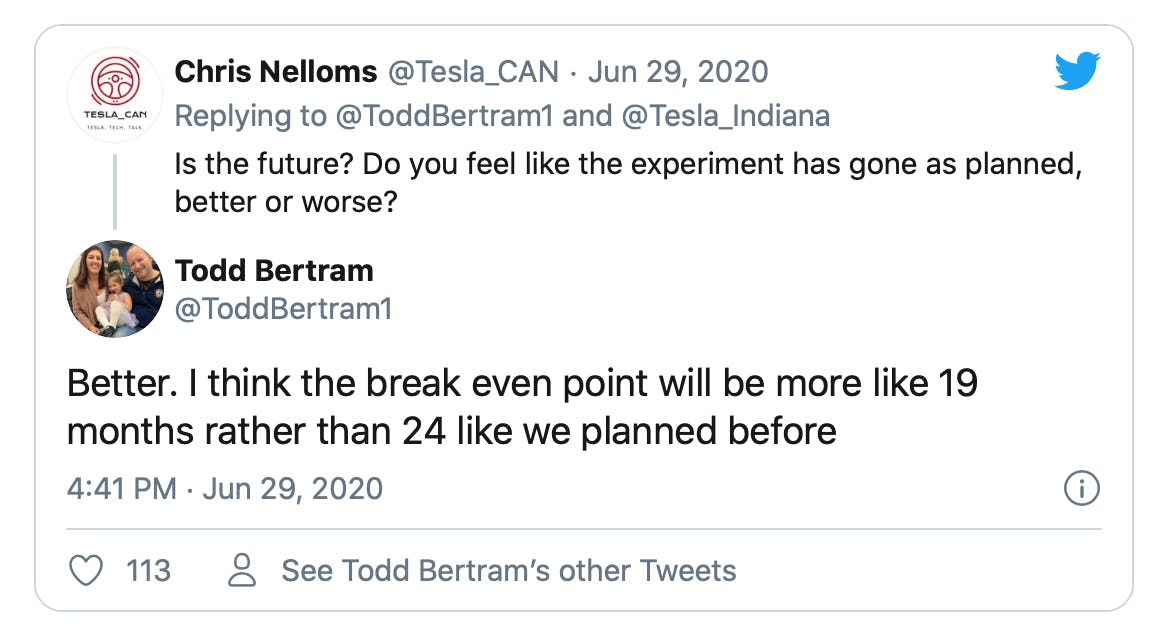Open the @ToddBertram1 mention in reply line
This screenshot has width=1156, height=638.
tap(444, 116)
